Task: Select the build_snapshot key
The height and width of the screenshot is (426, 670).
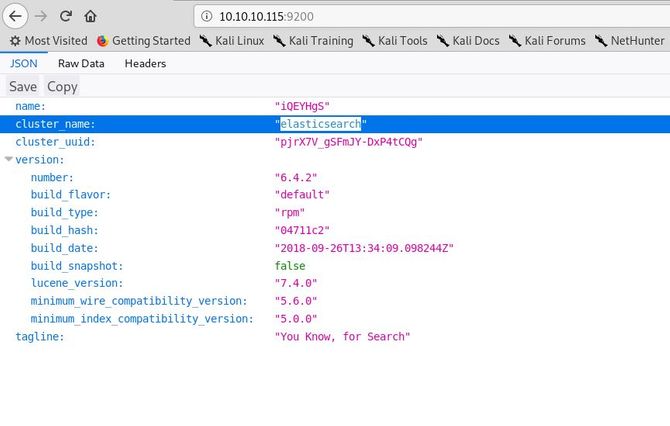Action: point(77,266)
